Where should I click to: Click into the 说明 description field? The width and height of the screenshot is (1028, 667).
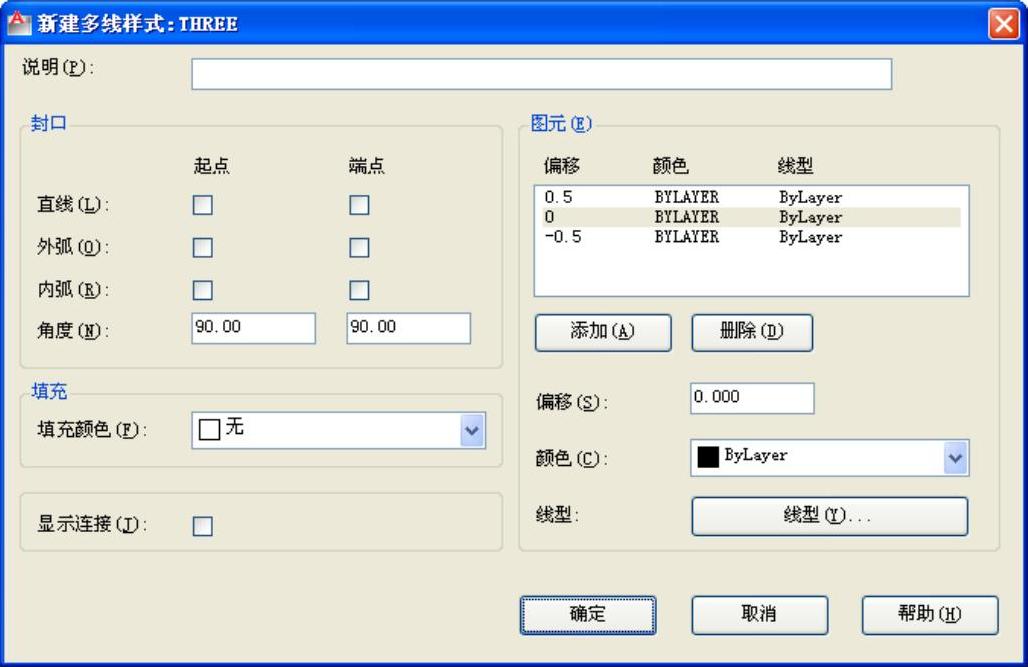click(x=541, y=74)
